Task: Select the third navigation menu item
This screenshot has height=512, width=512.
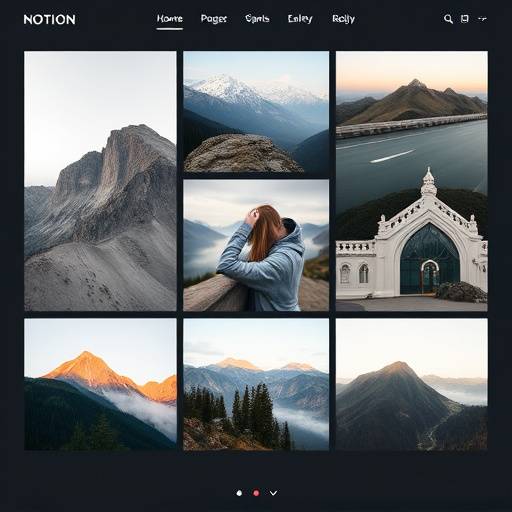Action: tap(257, 19)
